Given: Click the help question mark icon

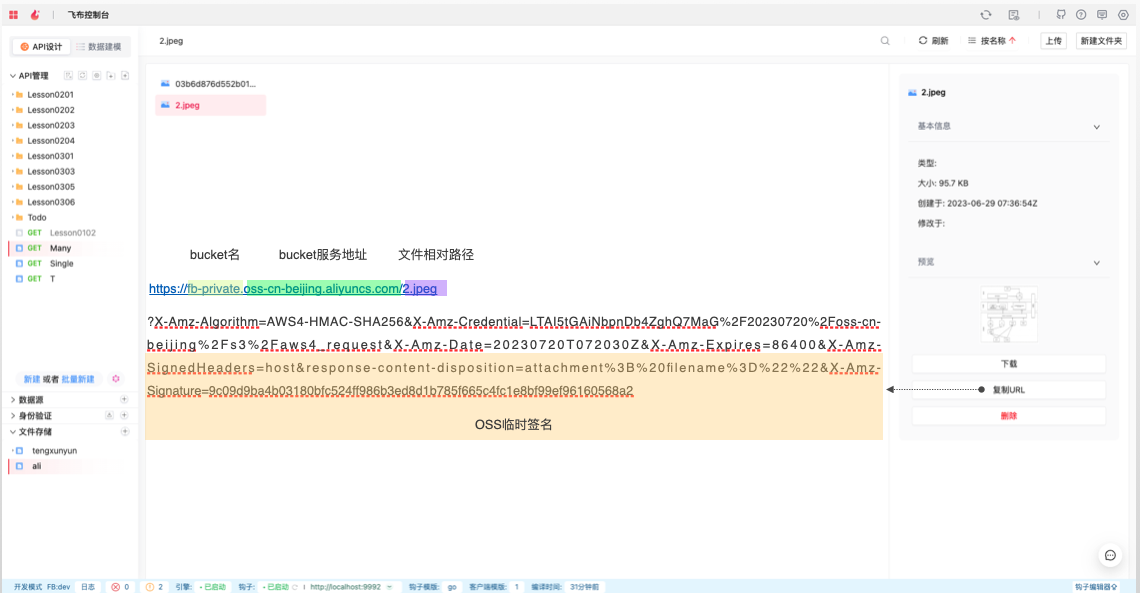Looking at the screenshot, I should [1081, 15].
